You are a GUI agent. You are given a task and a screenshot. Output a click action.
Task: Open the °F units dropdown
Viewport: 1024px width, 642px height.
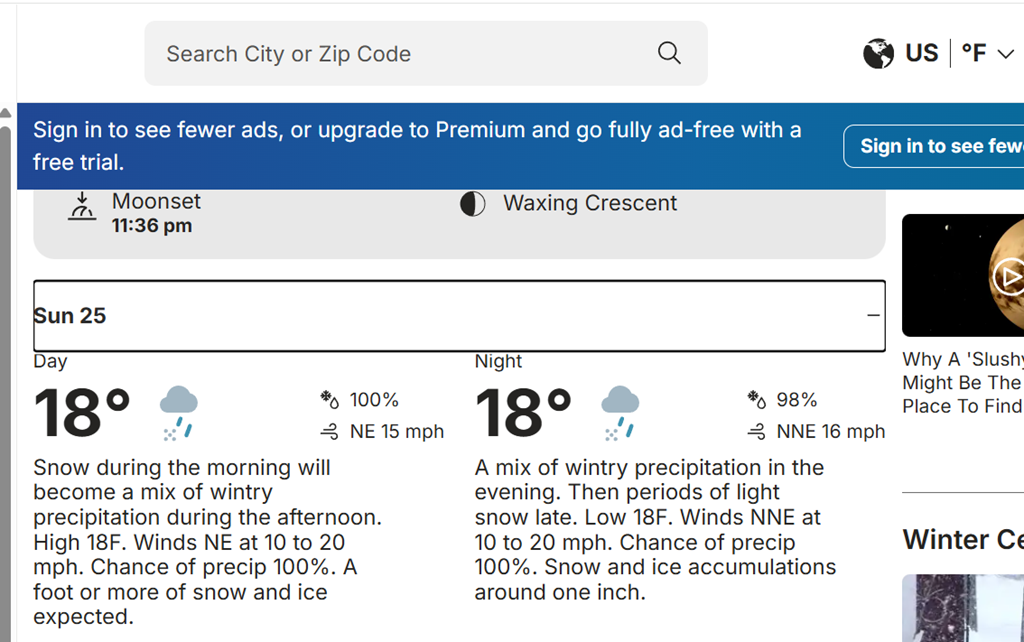click(987, 53)
